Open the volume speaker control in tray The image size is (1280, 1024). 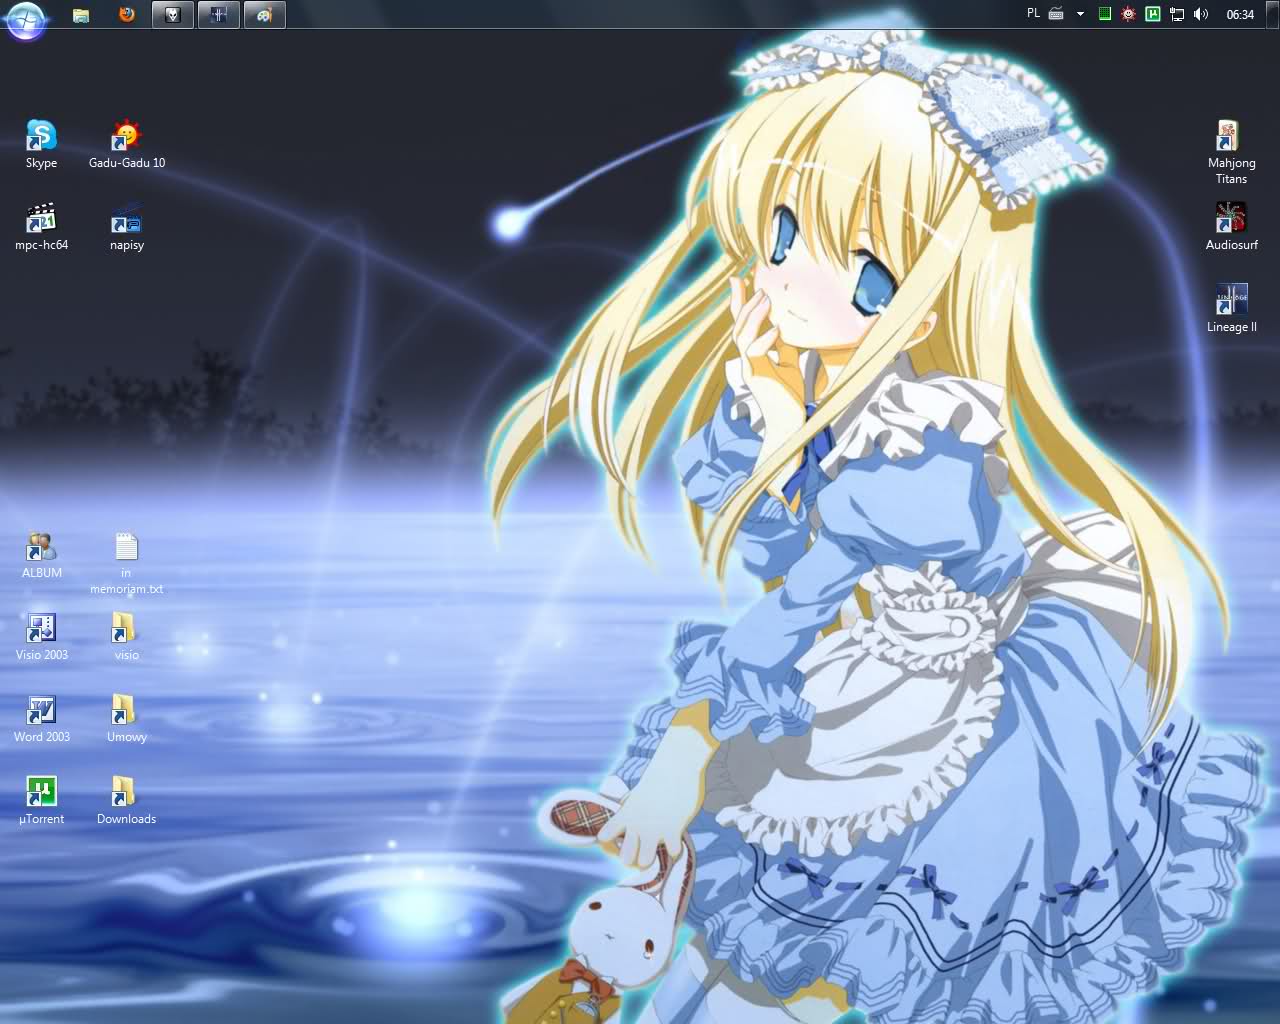pos(1201,14)
